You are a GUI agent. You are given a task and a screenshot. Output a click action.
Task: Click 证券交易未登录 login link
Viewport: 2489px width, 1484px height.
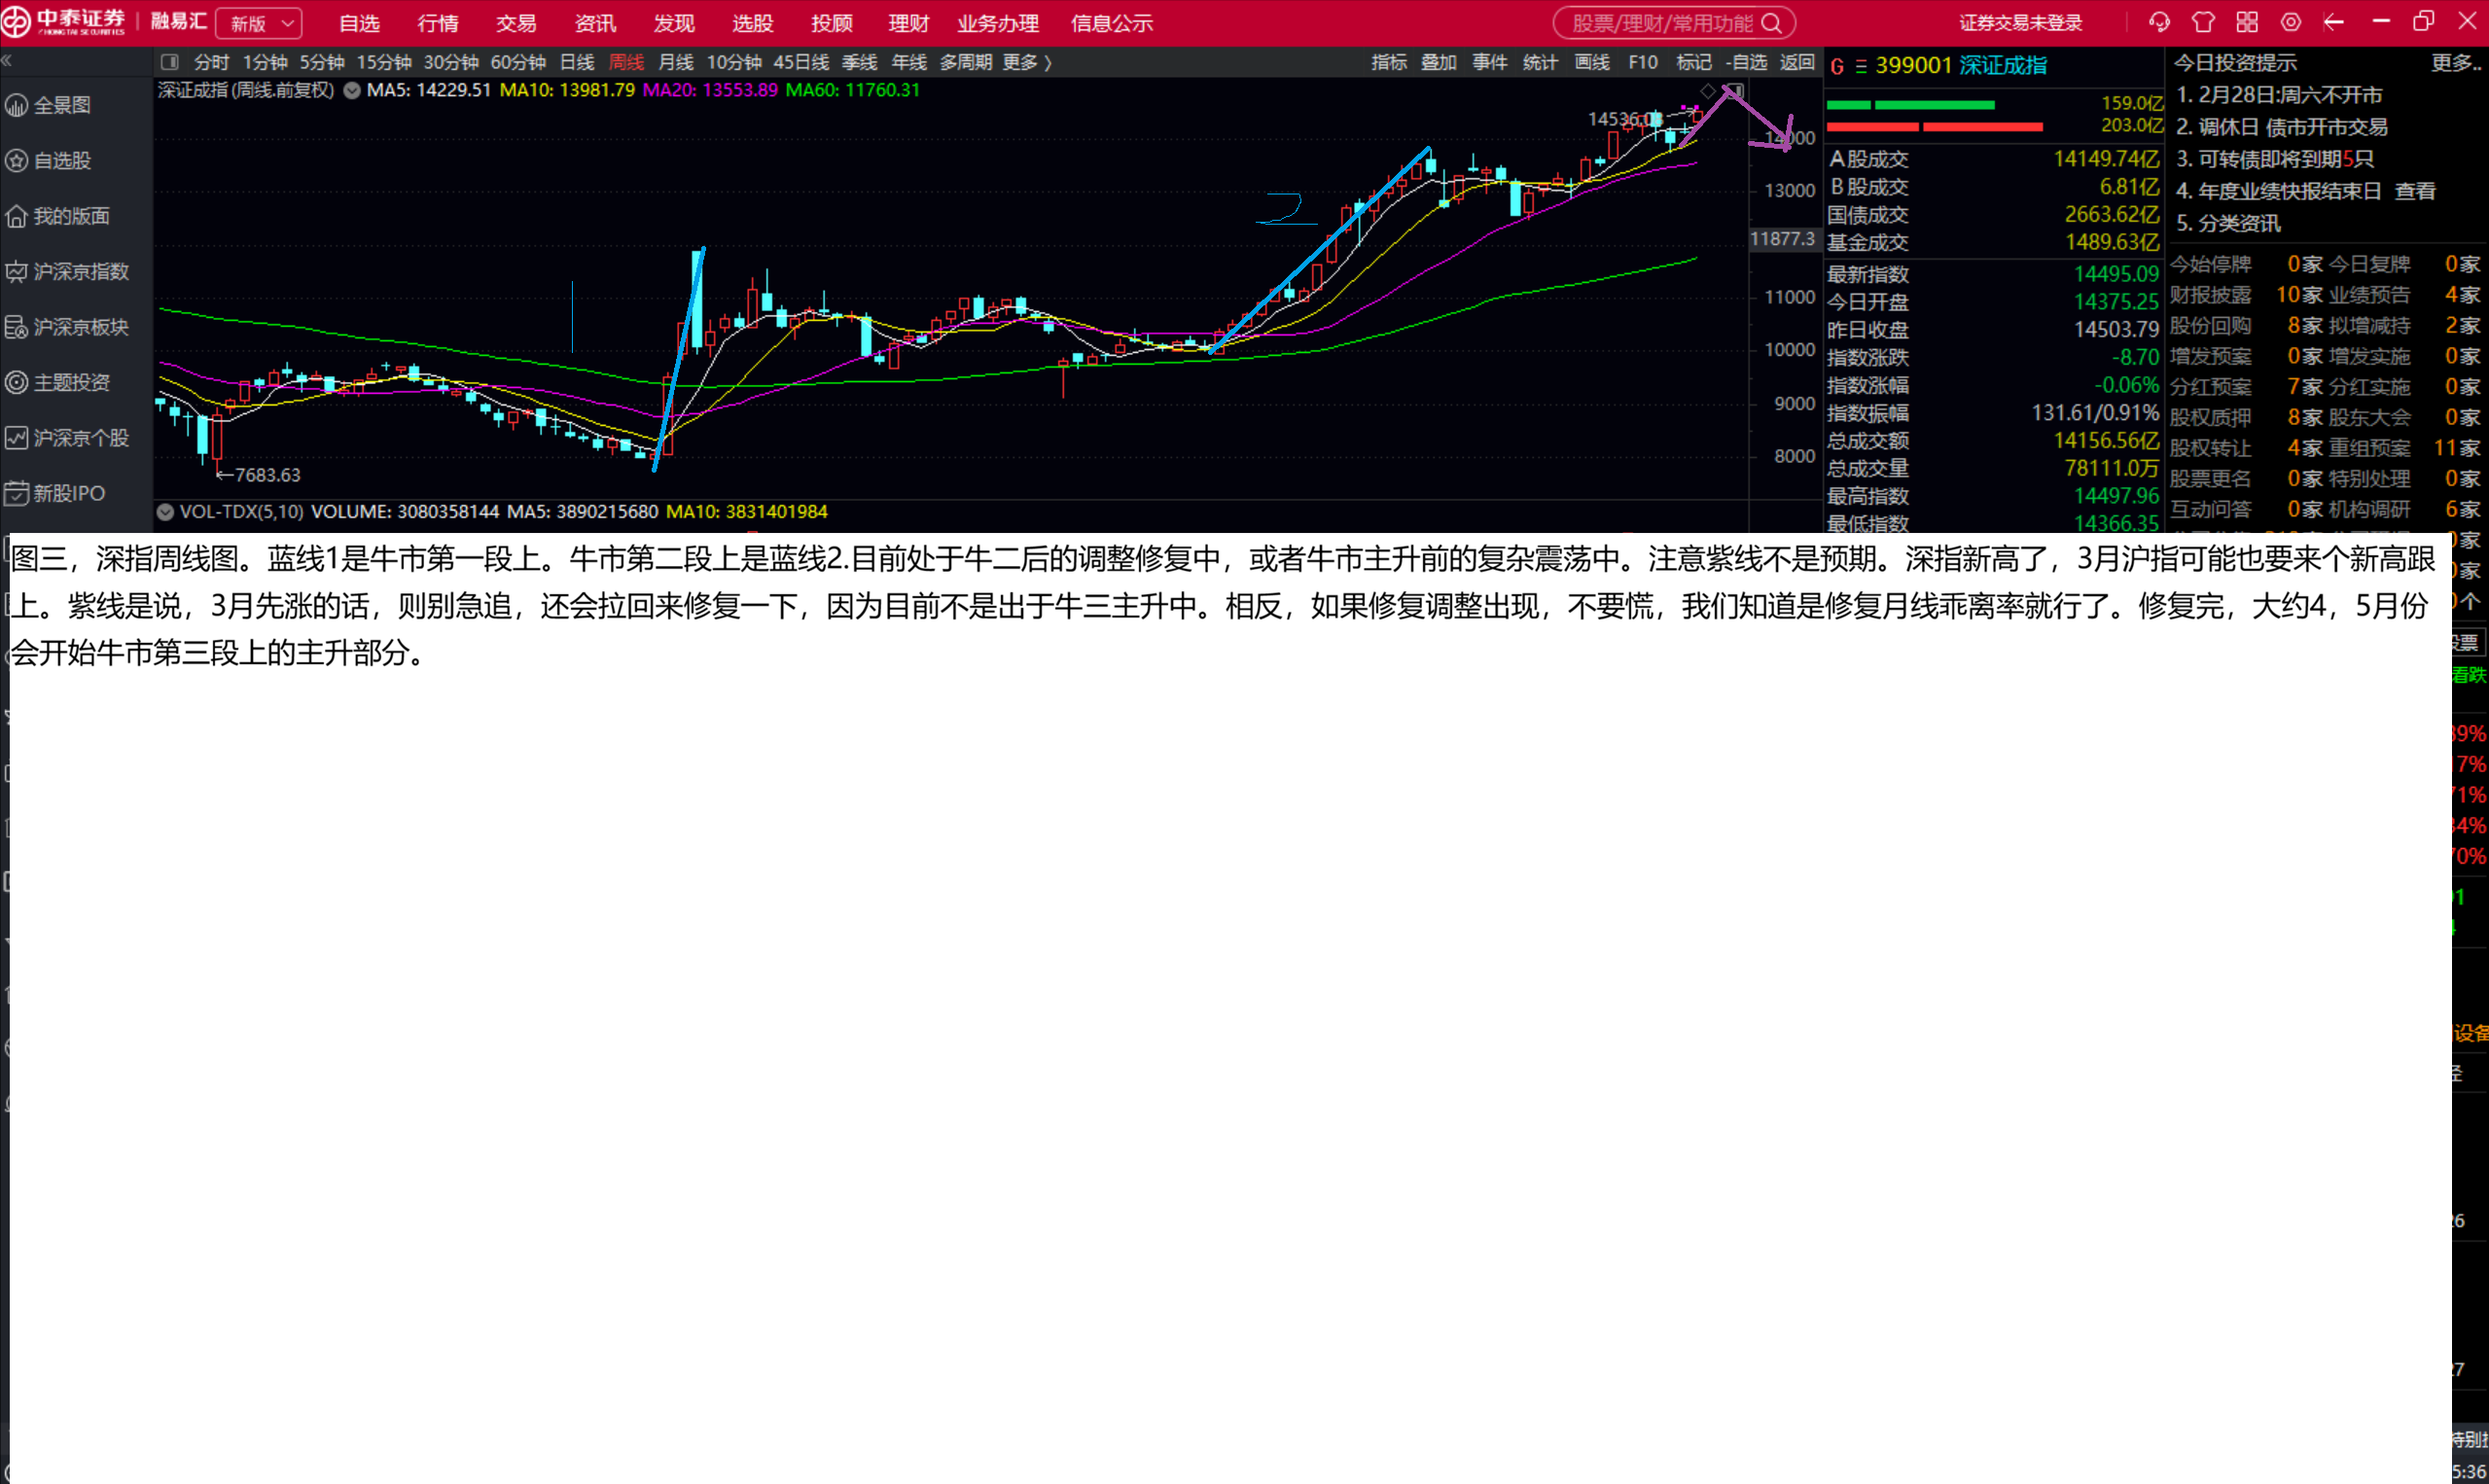tap(2020, 23)
